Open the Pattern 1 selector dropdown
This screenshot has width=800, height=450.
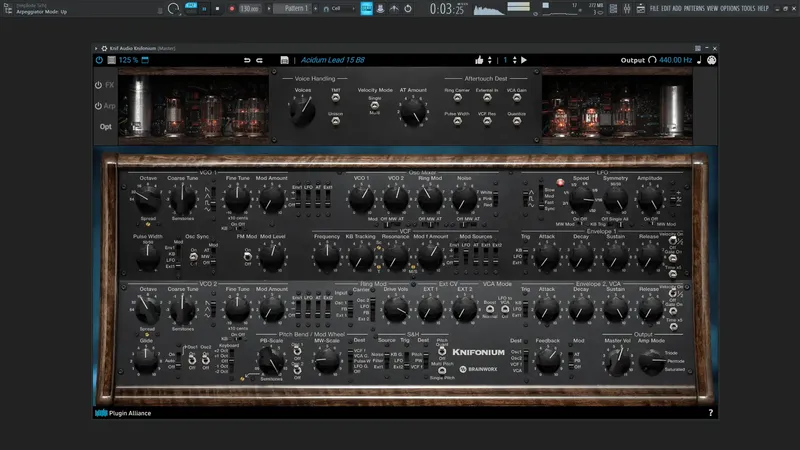tap(293, 8)
